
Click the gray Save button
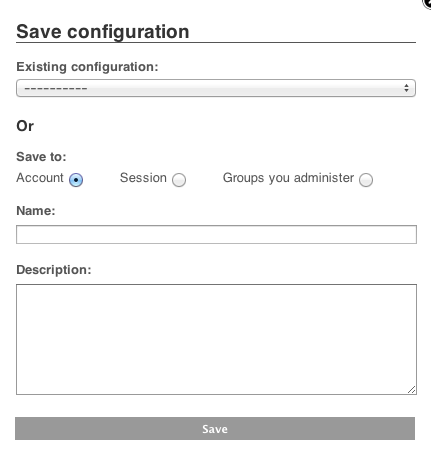click(215, 429)
